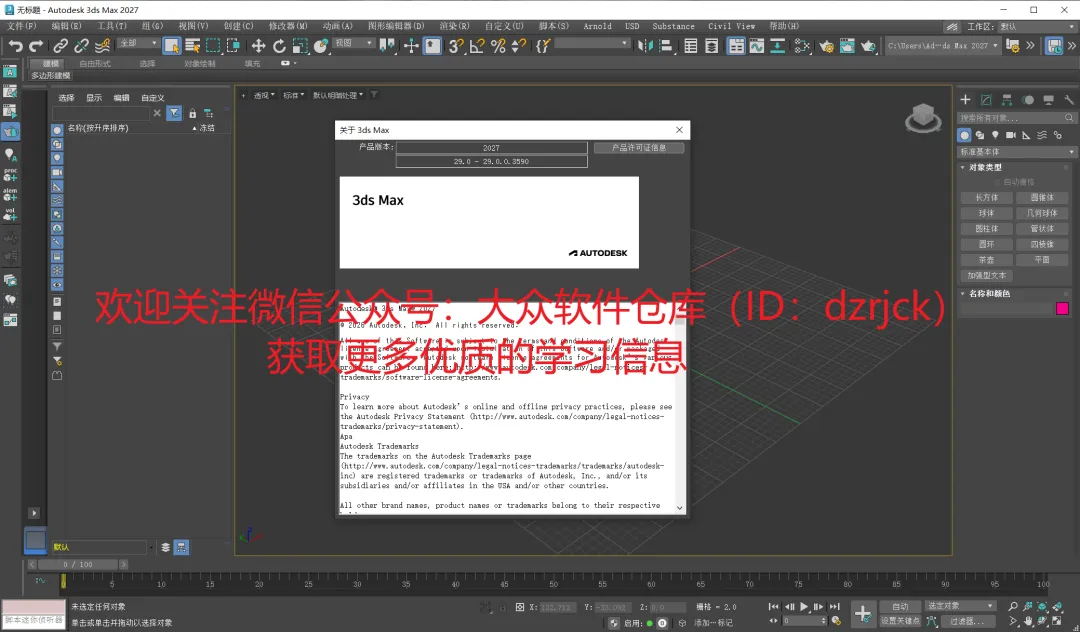Open the magenta object color swatch
This screenshot has height=632, width=1080.
(x=1062, y=308)
